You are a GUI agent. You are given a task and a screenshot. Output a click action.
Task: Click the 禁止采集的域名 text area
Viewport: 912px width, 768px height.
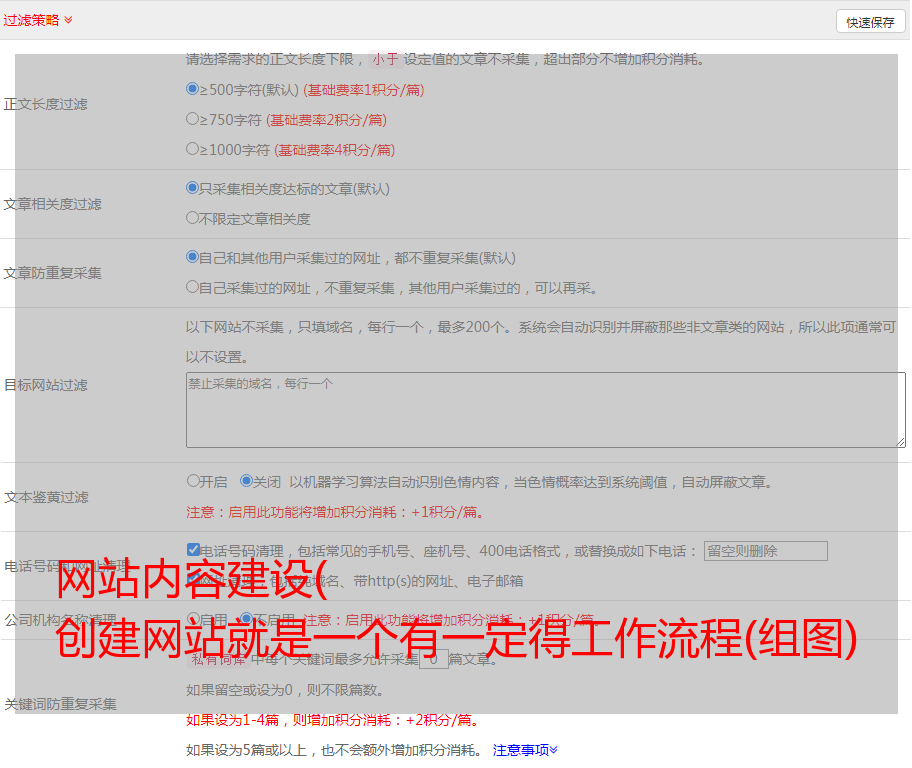coord(545,410)
